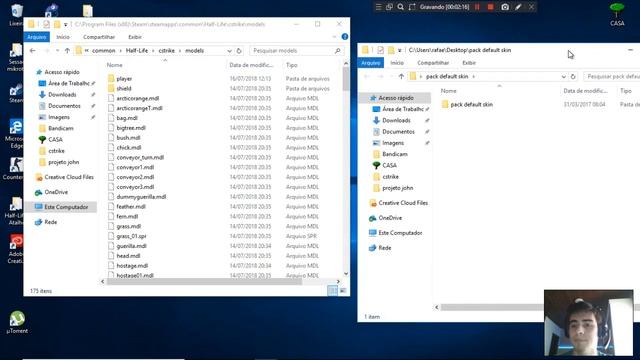This screenshot has width=640, height=360.
Task: Open Bandicam folder in models window sidebar
Action: pyautogui.click(x=60, y=128)
